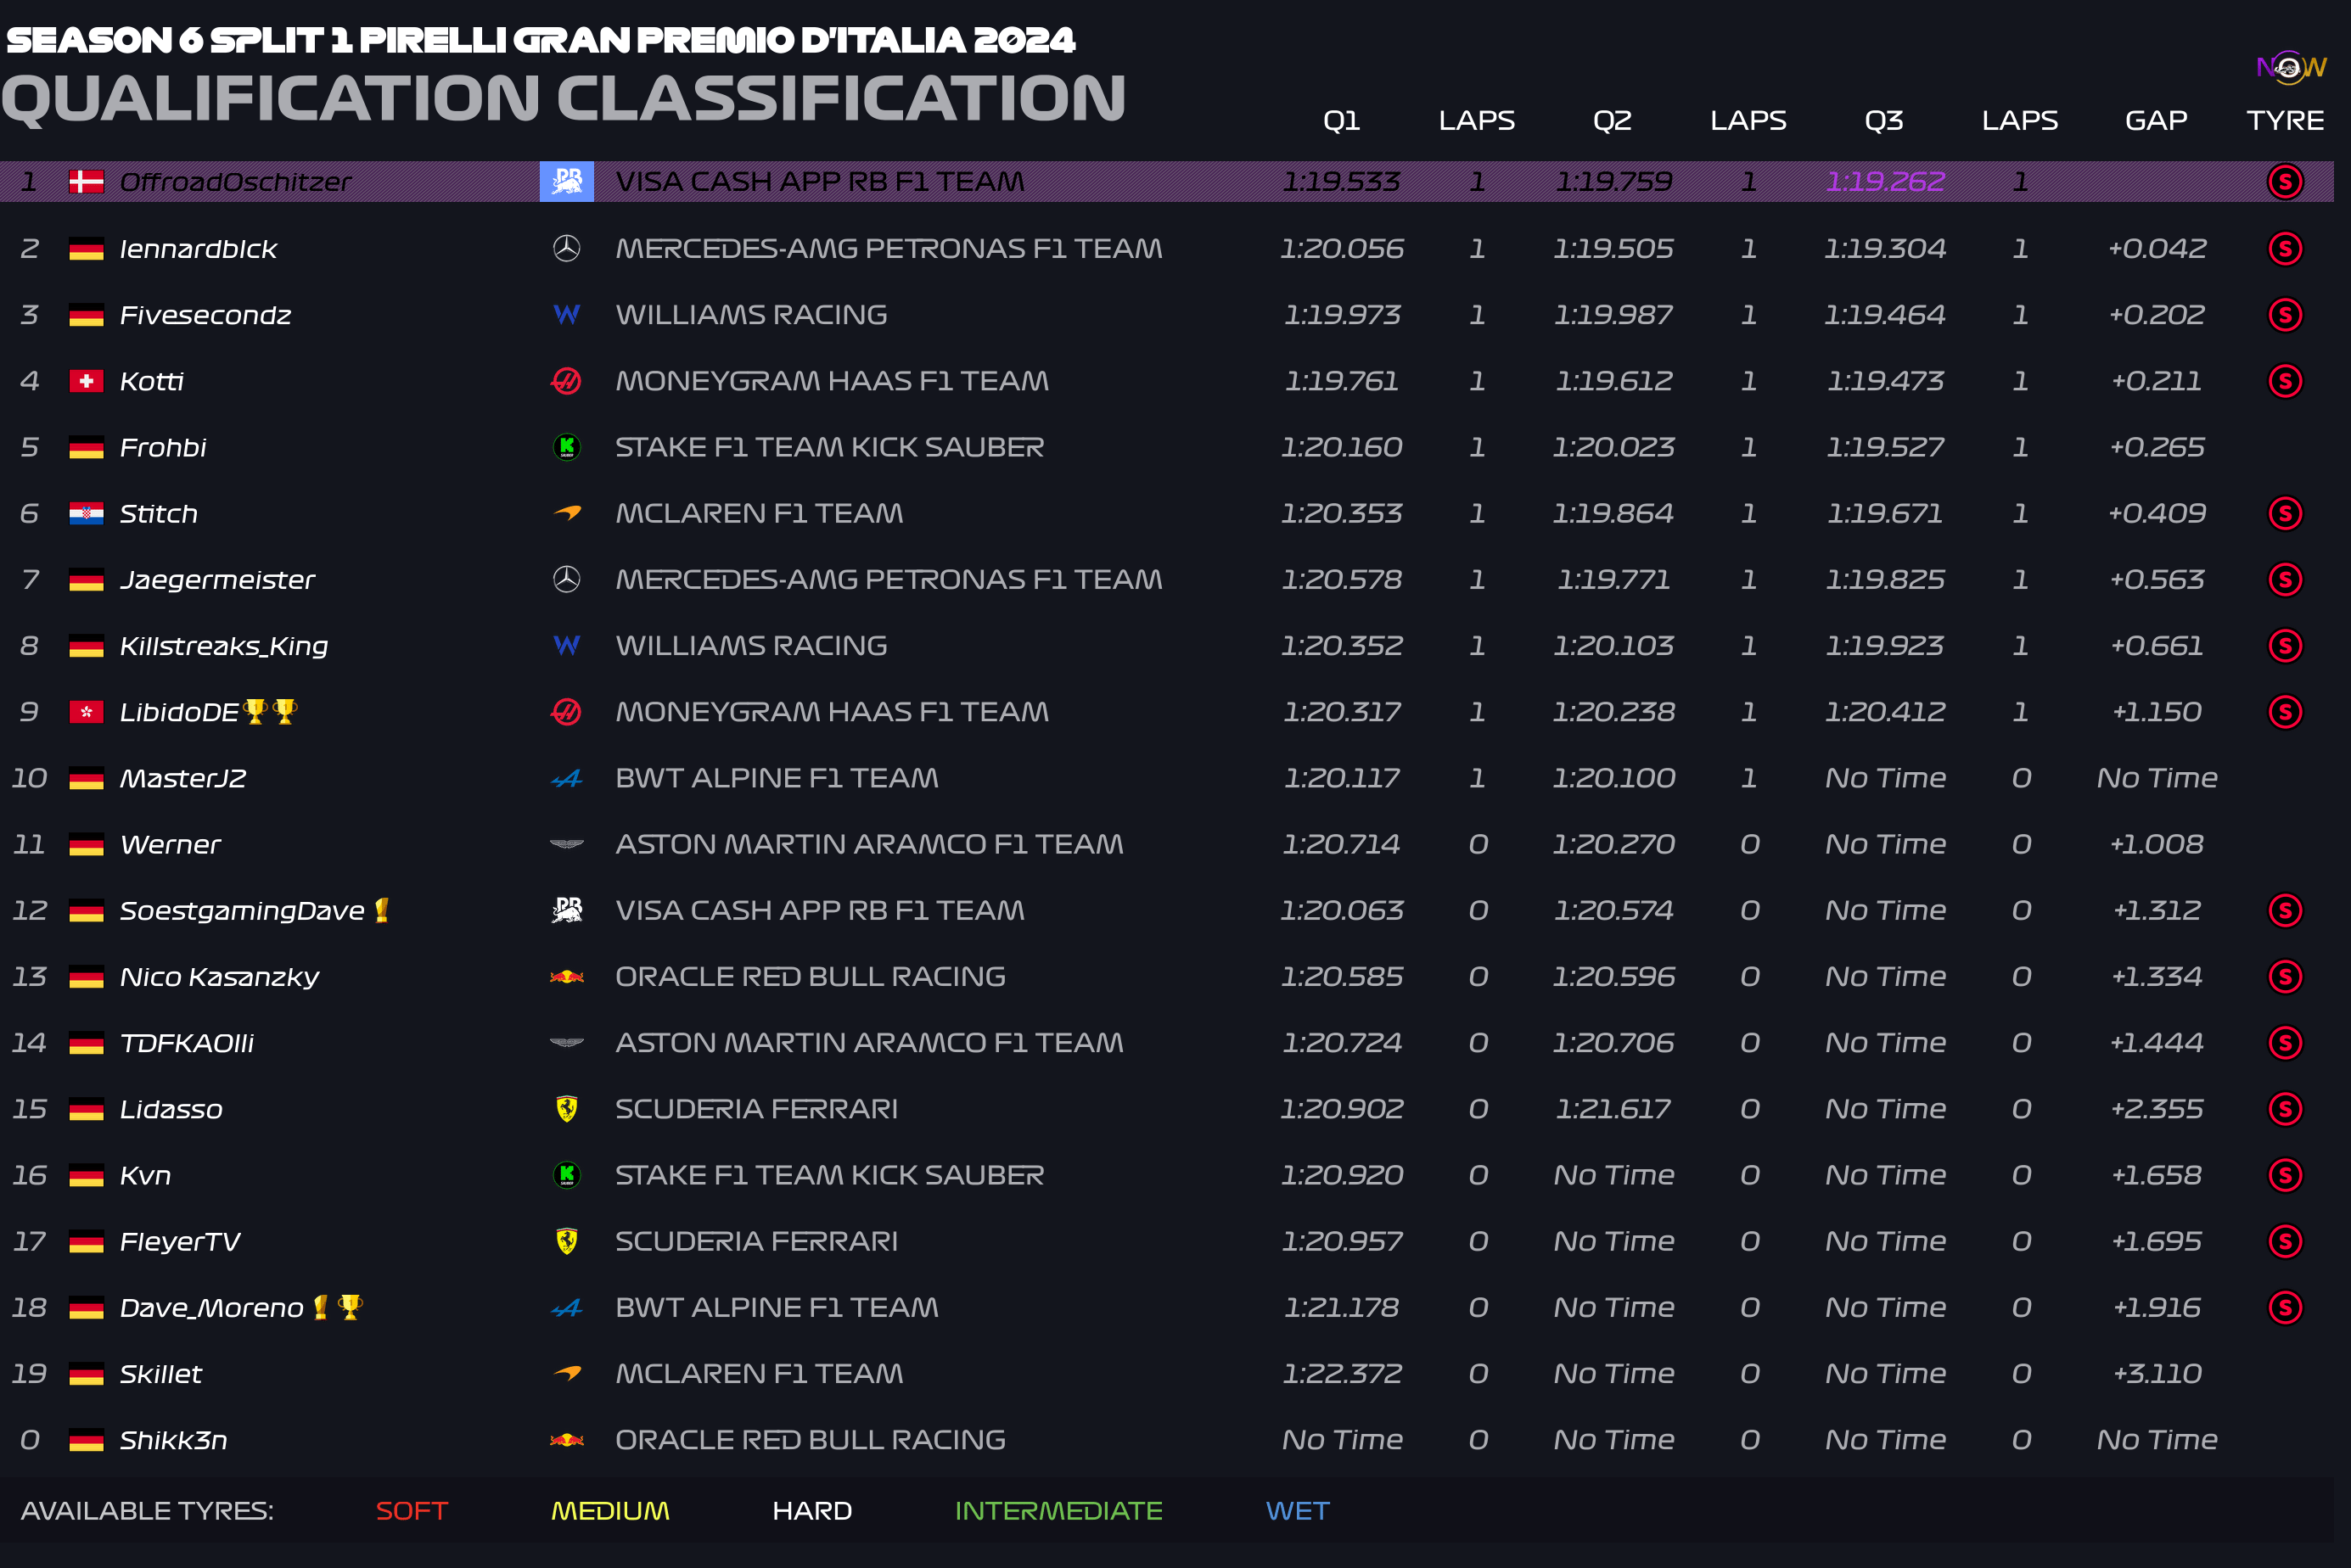Click the NOW league logo top right
The width and height of the screenshot is (2351, 1568).
tap(2290, 68)
